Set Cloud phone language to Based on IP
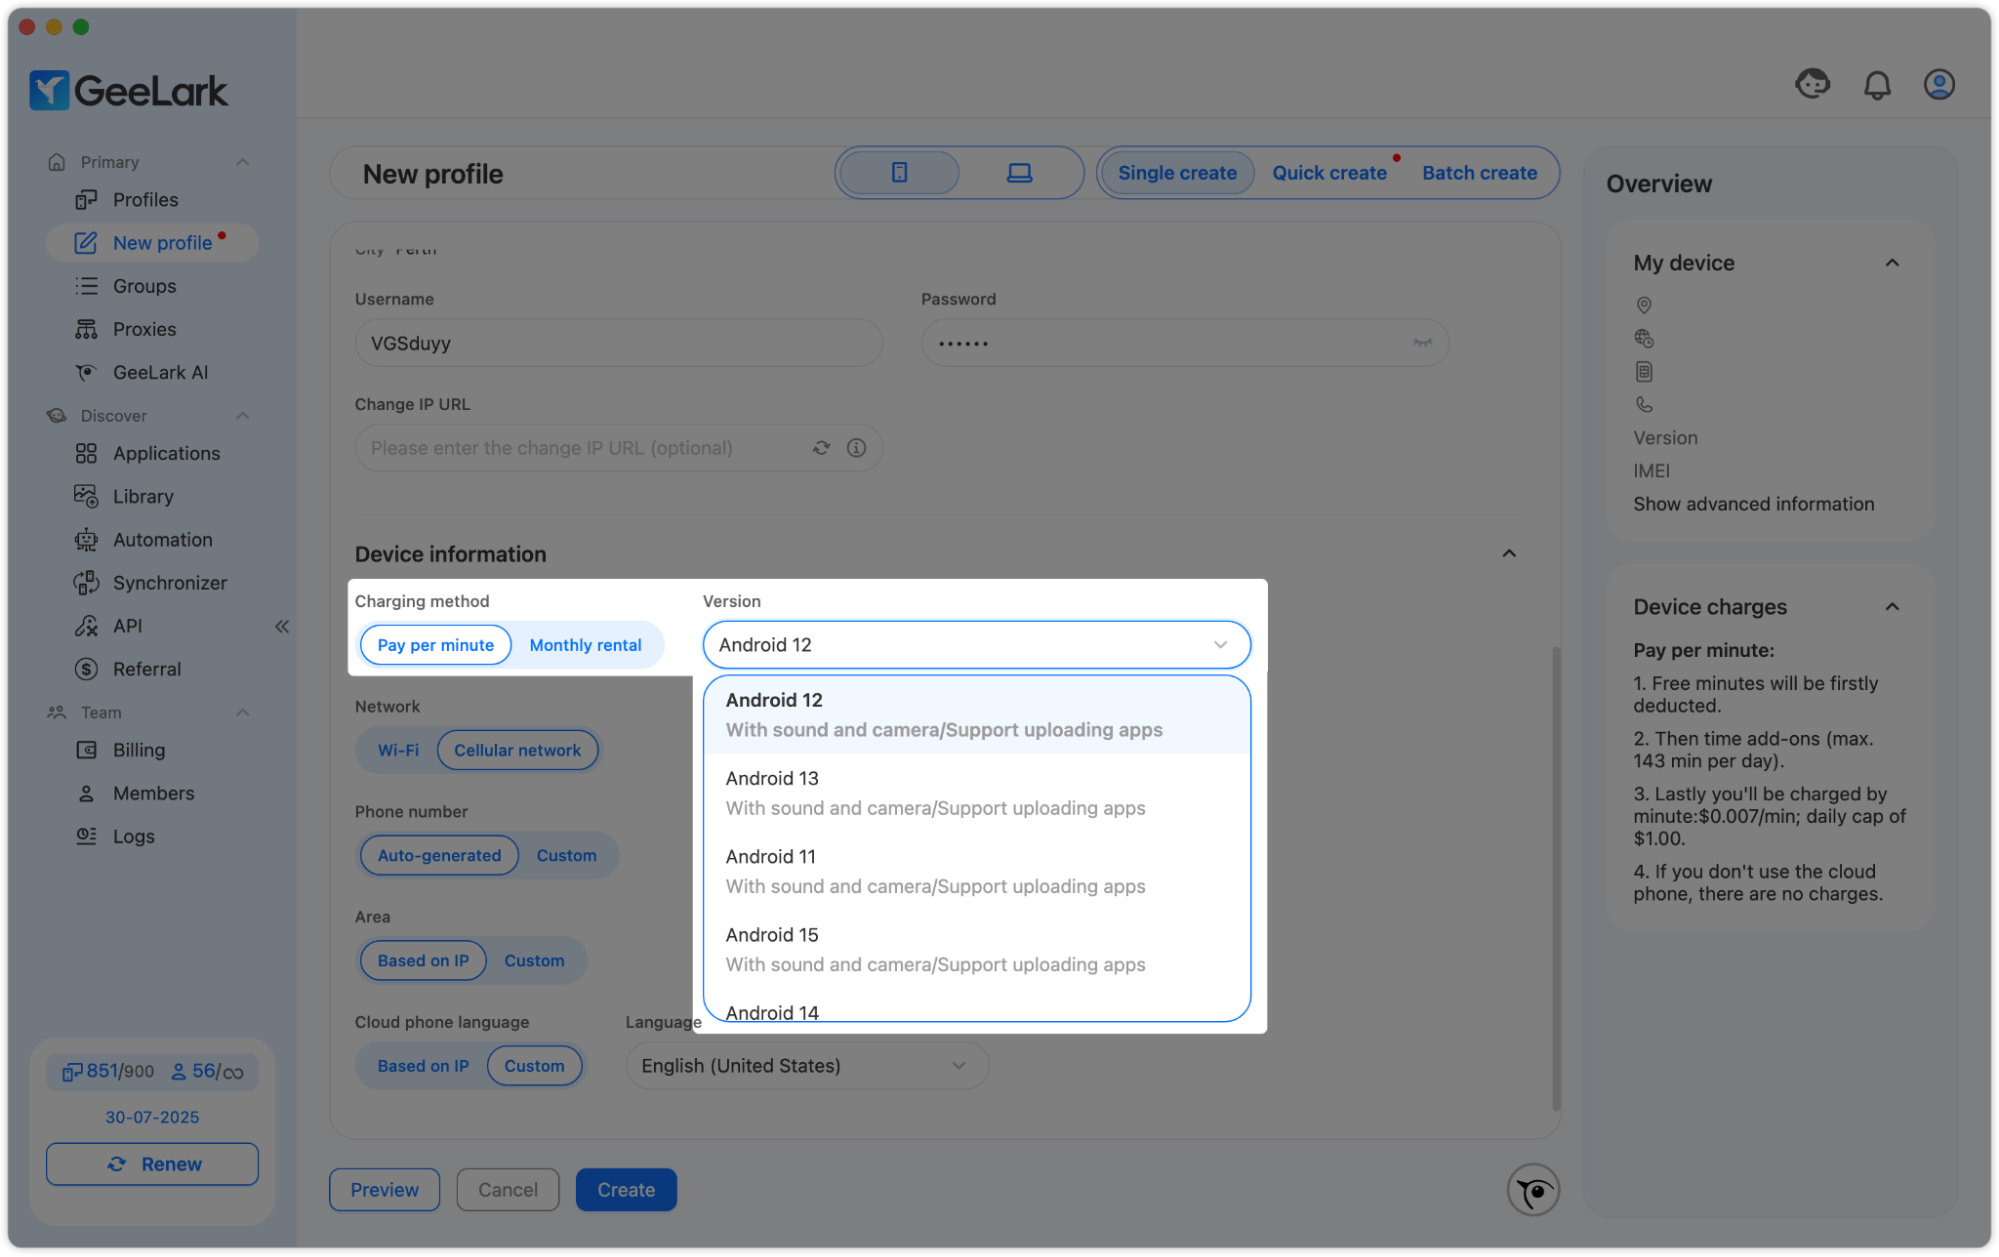This screenshot has width=1999, height=1257. tap(423, 1066)
